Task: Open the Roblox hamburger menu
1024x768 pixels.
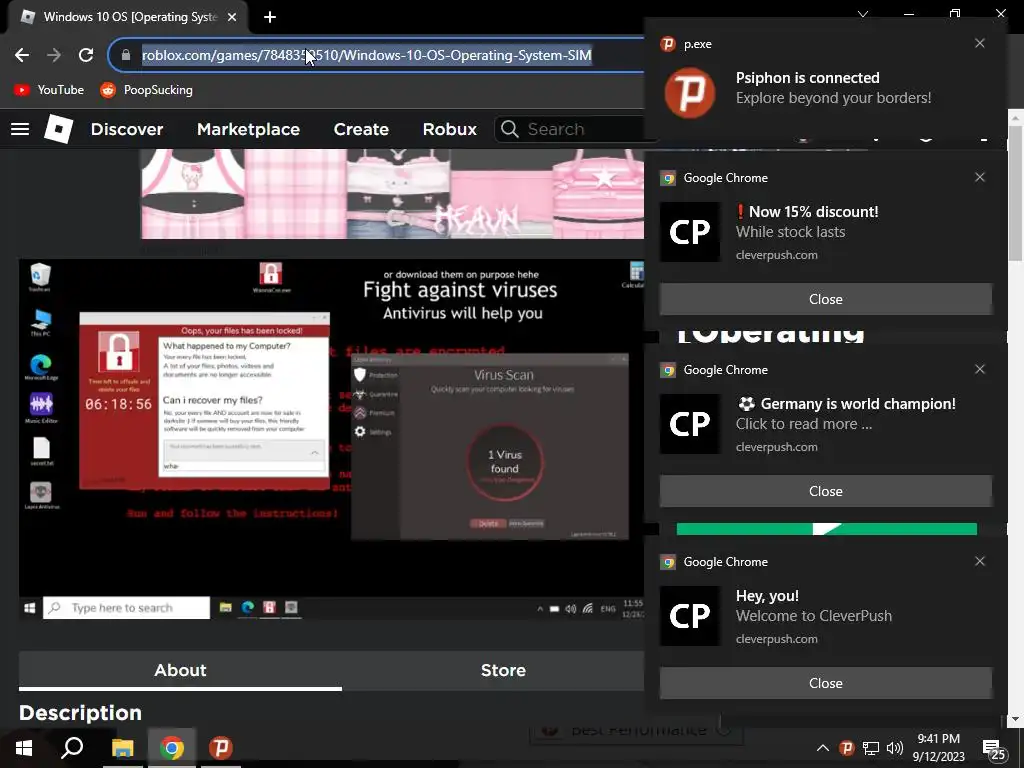Action: tap(20, 129)
